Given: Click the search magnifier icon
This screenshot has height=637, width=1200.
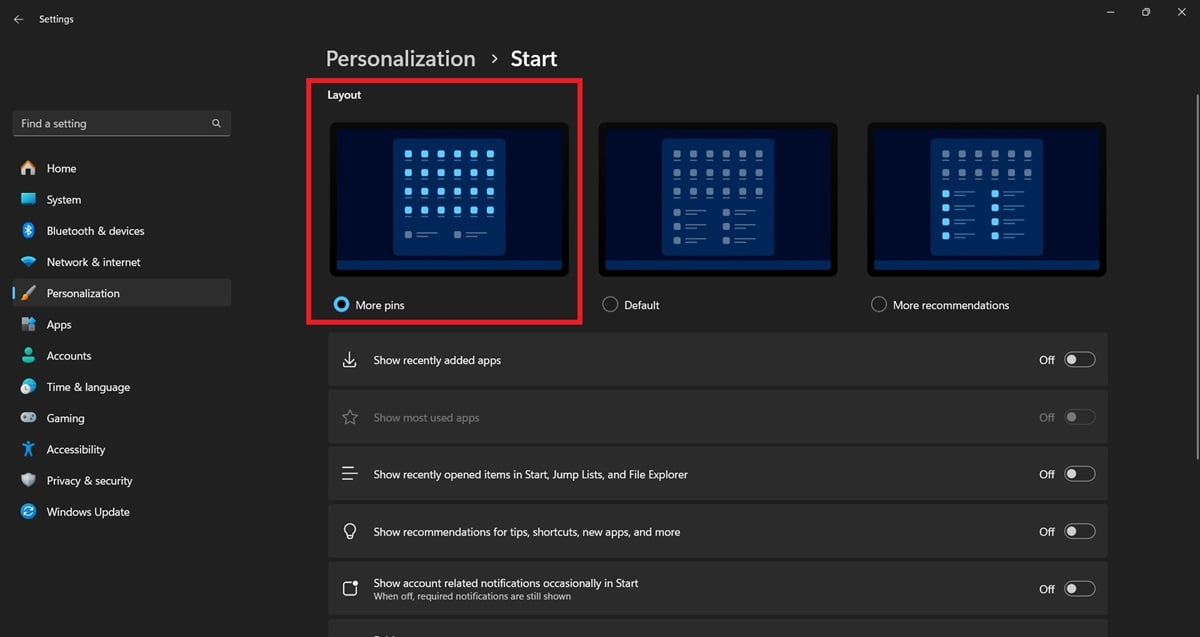Looking at the screenshot, I should [x=216, y=123].
